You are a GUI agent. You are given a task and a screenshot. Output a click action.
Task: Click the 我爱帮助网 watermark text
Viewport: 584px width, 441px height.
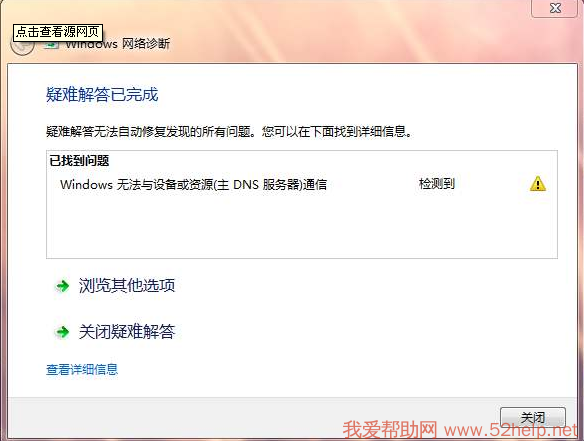tap(390, 430)
